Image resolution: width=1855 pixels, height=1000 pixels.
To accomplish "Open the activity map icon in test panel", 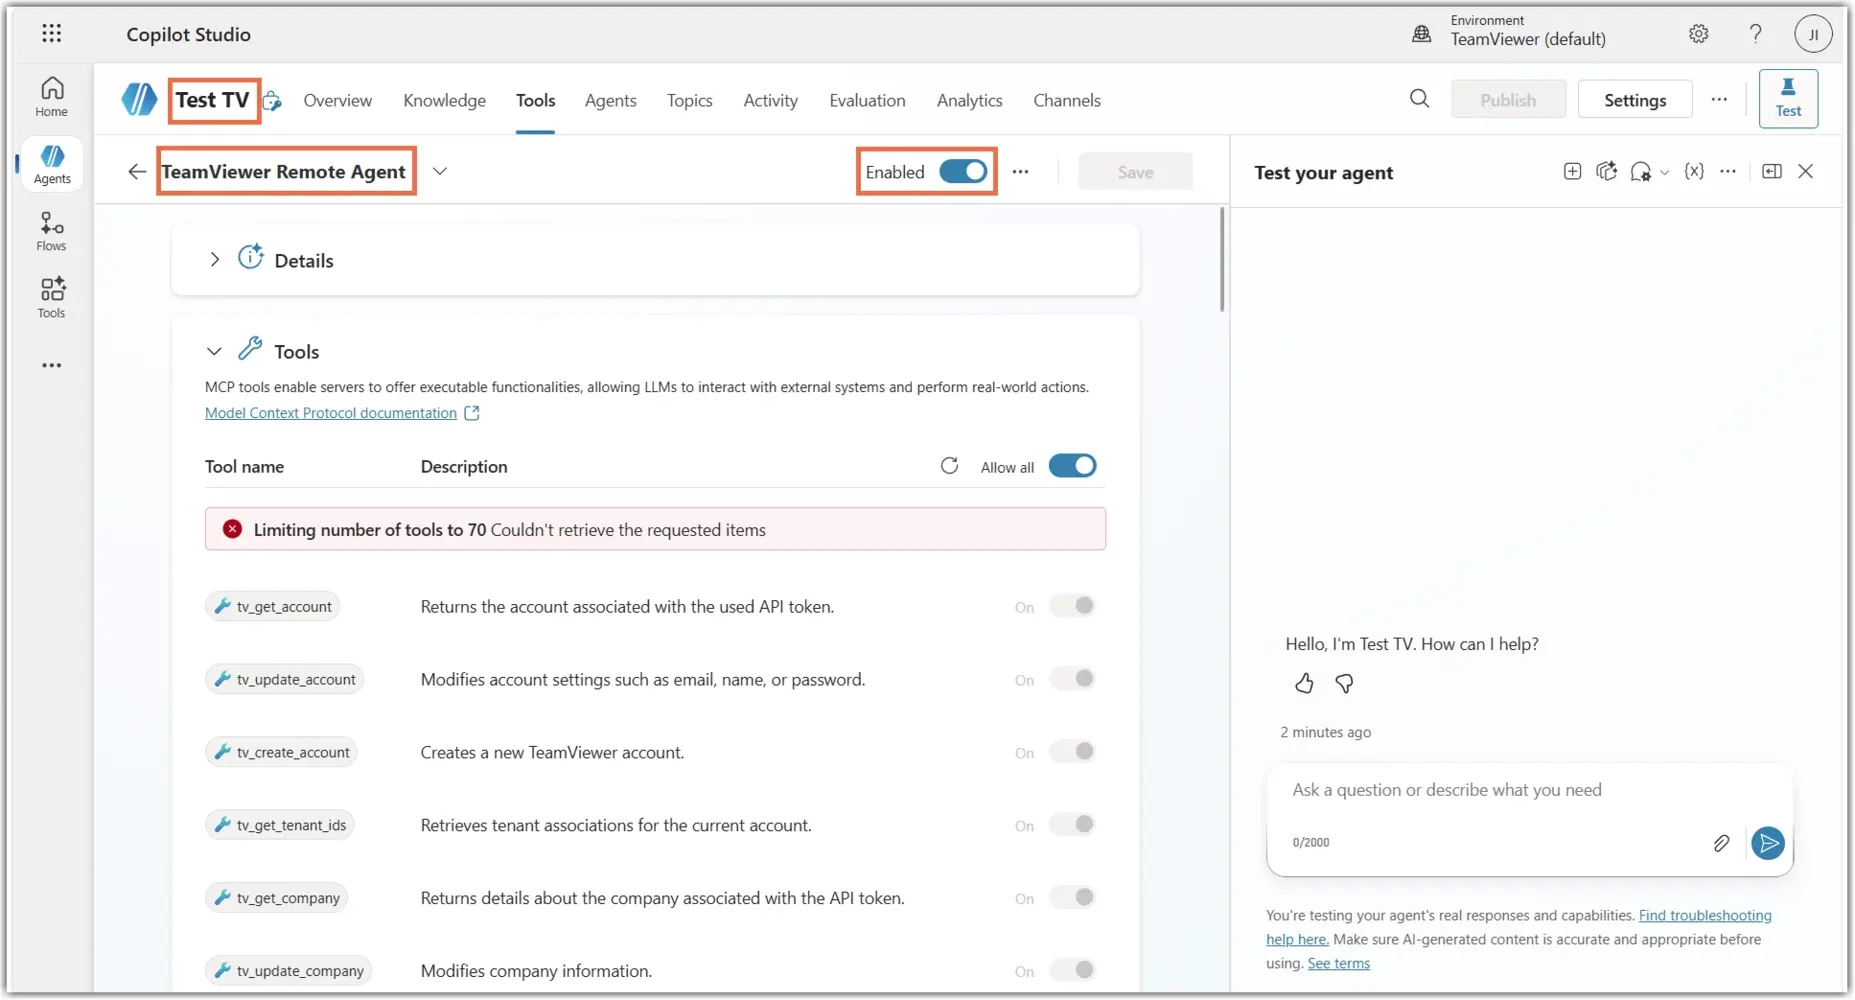I will [1606, 172].
